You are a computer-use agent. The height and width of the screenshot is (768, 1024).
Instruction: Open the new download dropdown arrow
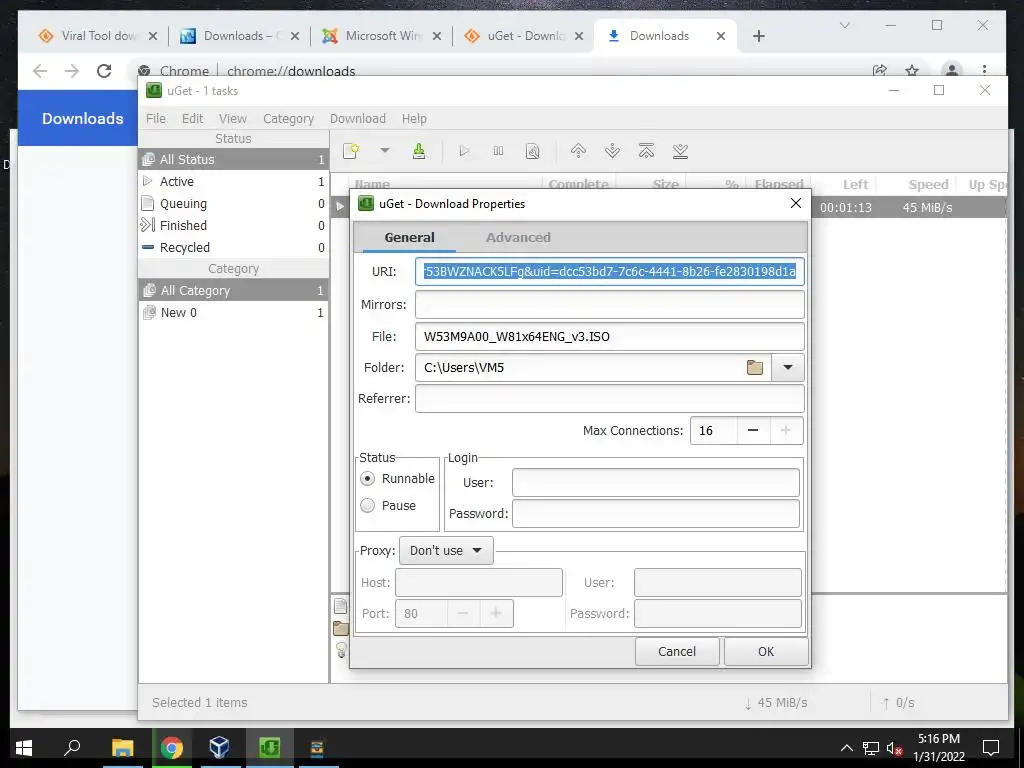[x=385, y=151]
